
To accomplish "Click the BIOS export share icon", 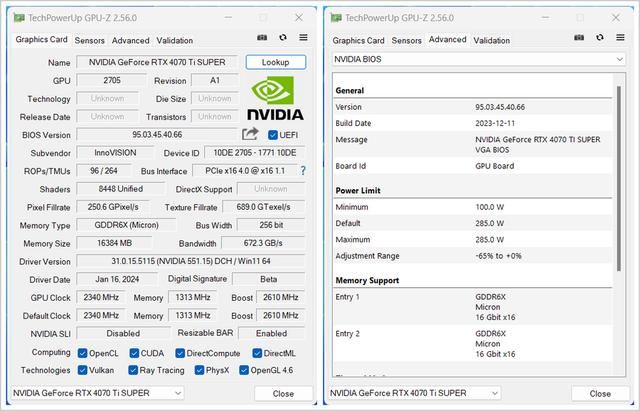I will 250,134.
